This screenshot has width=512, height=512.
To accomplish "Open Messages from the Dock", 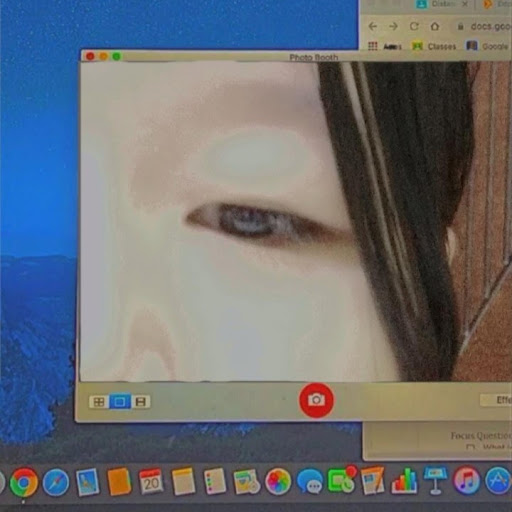I will [310, 481].
